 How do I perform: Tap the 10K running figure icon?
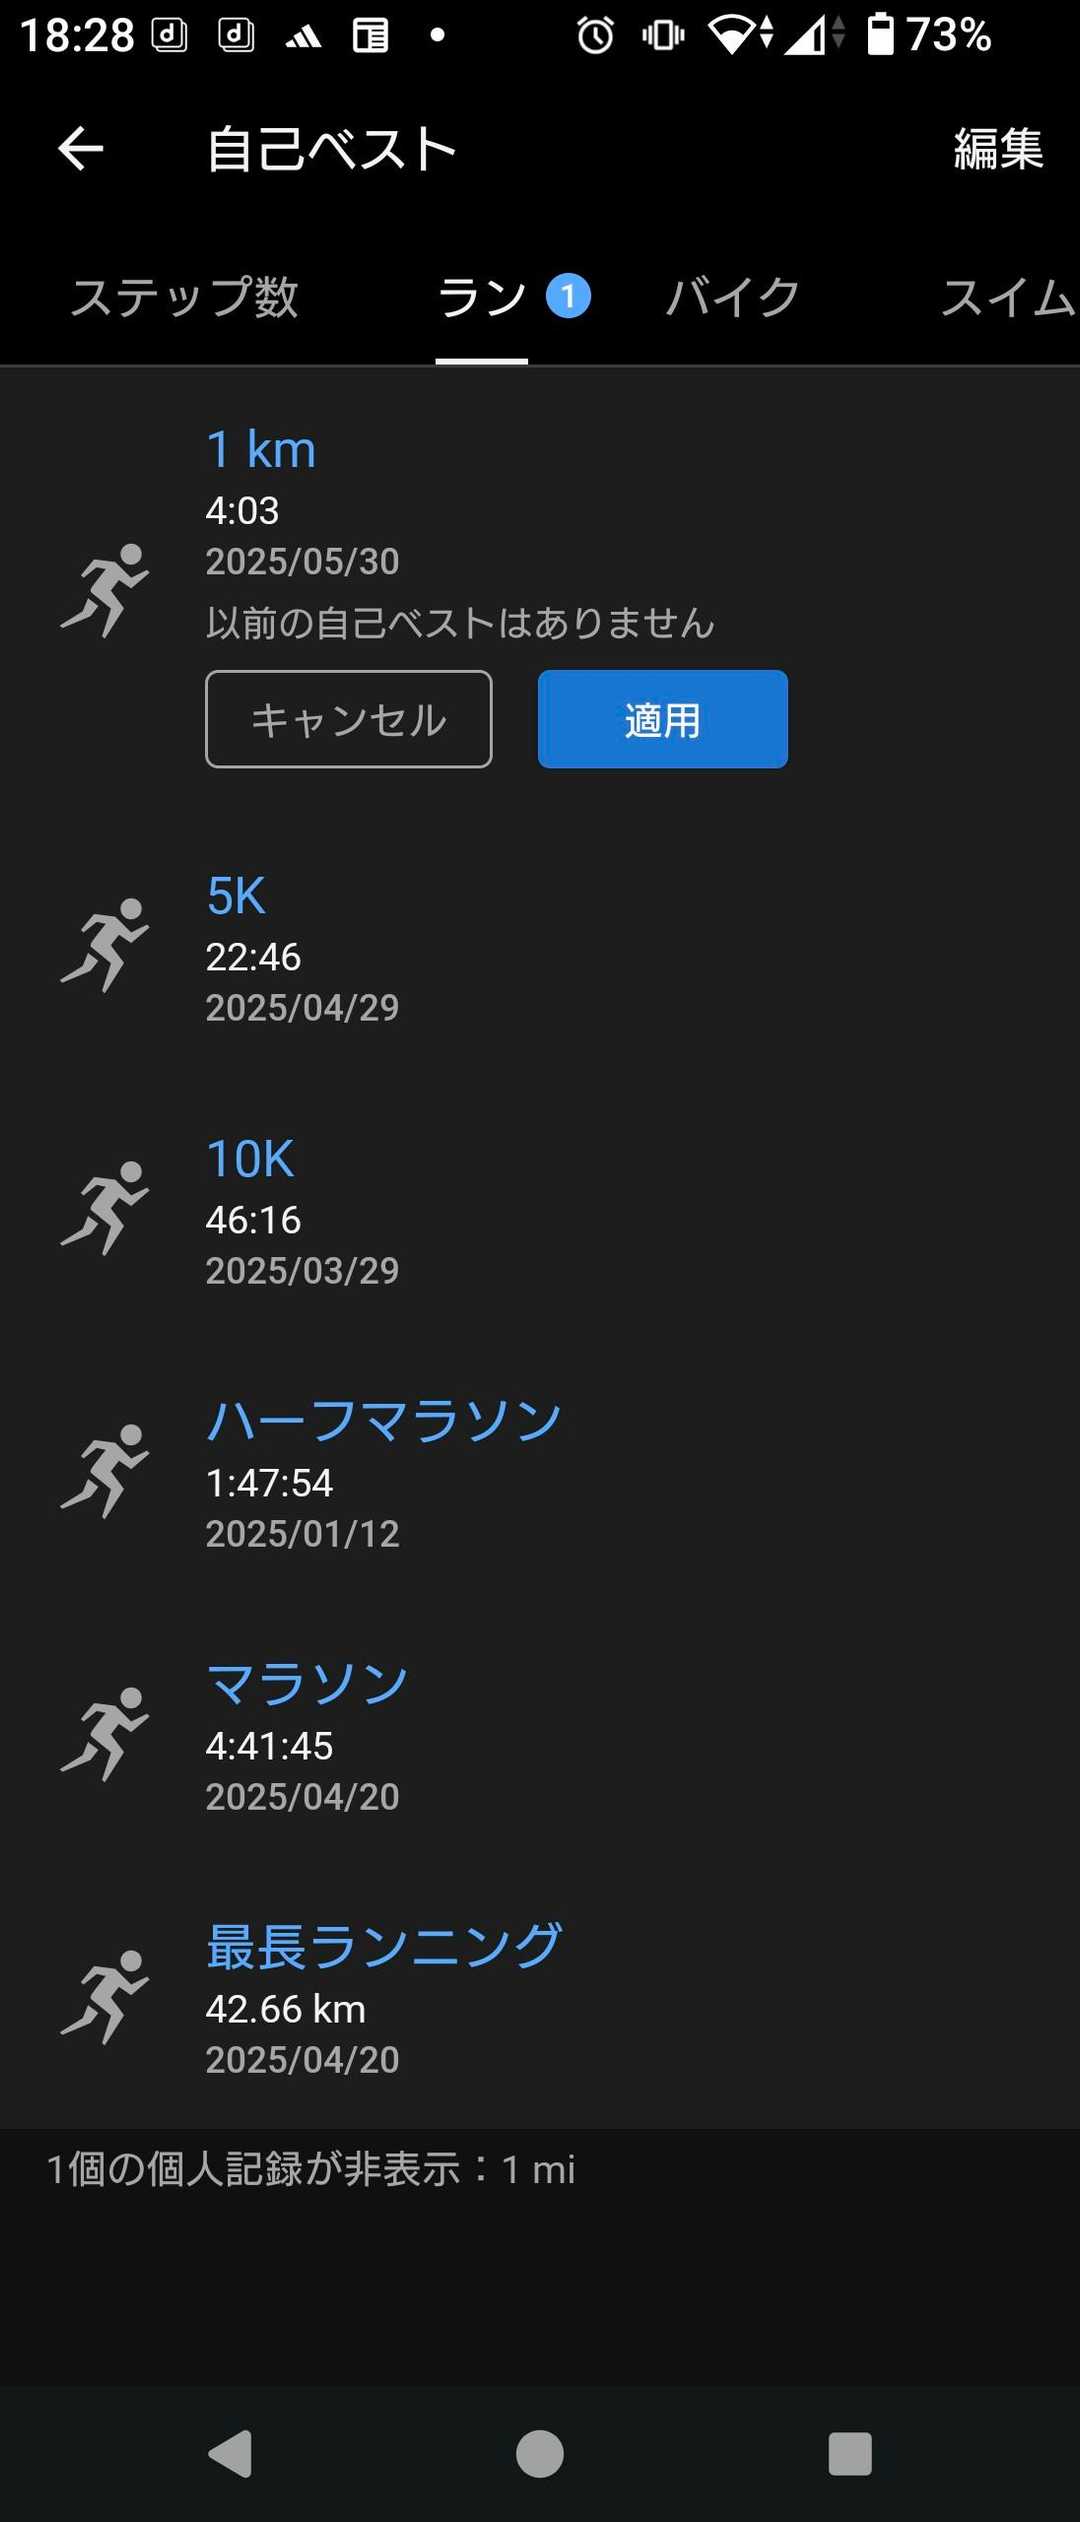[105, 1208]
